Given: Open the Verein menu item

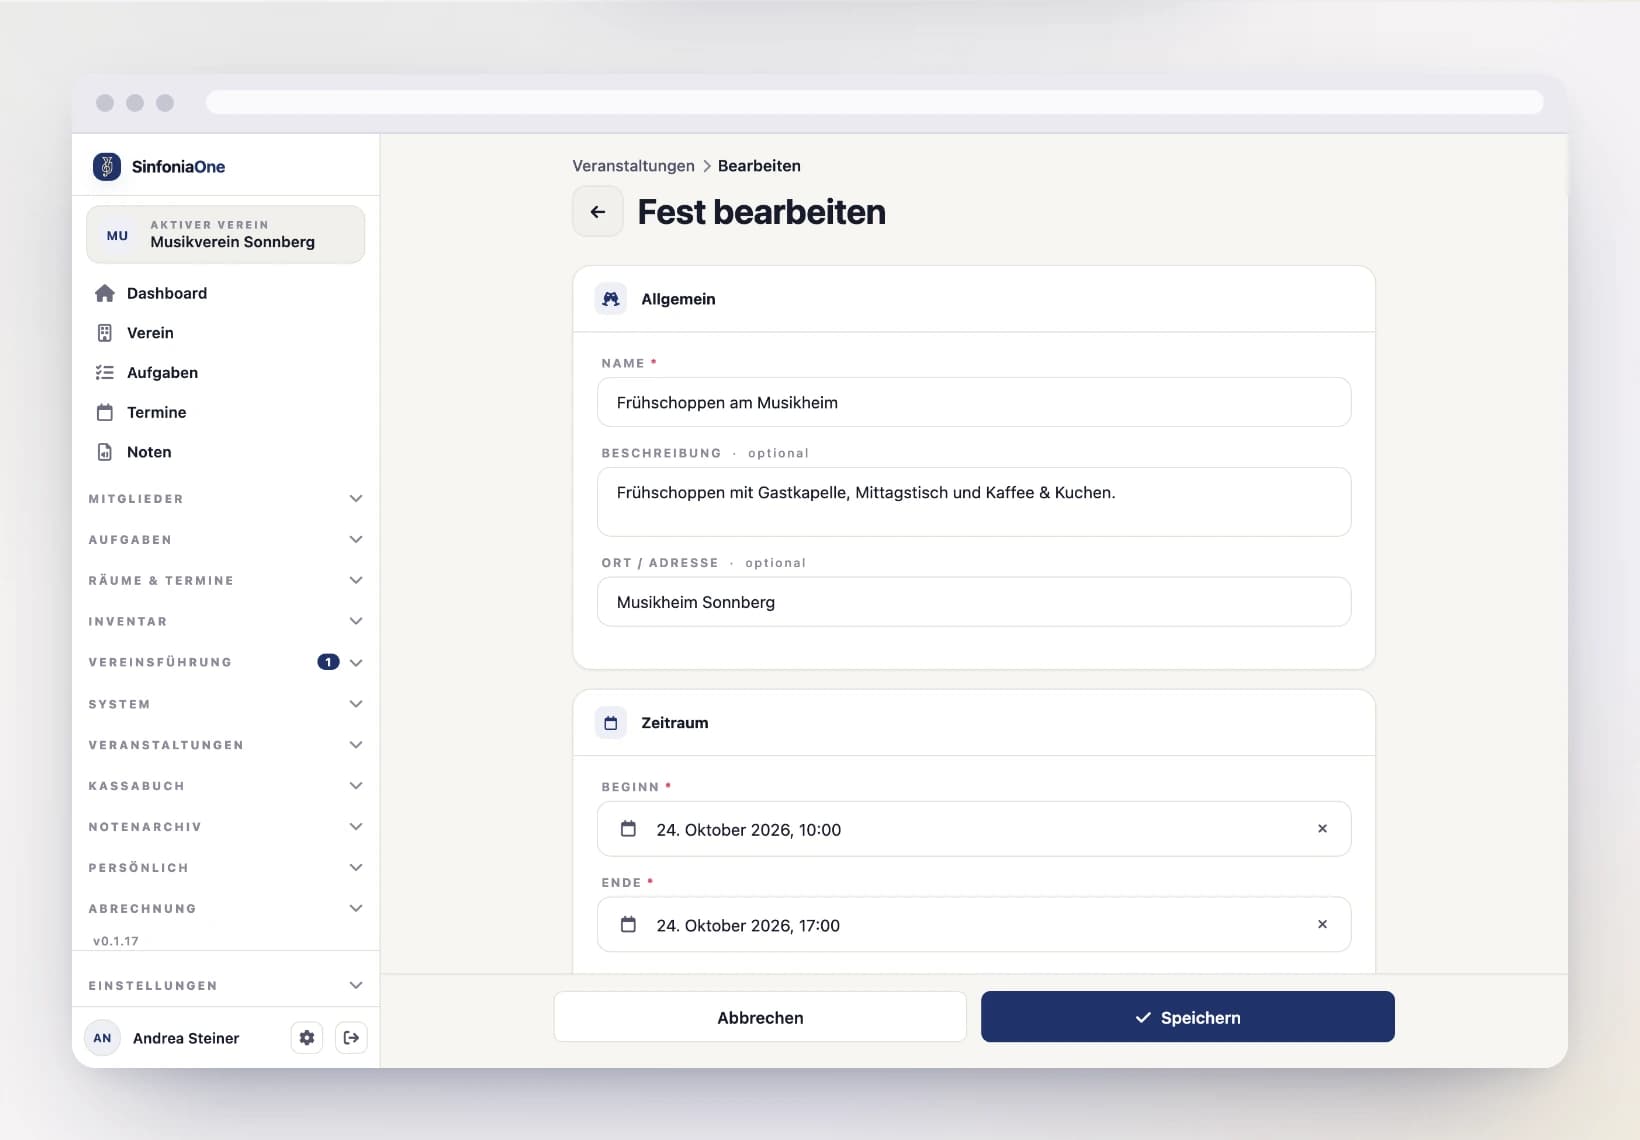Looking at the screenshot, I should click(226, 333).
